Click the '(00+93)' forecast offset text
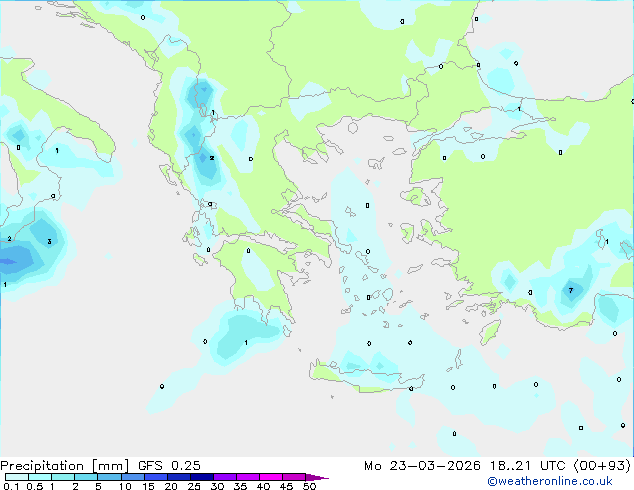This screenshot has height=490, width=634. [602, 466]
